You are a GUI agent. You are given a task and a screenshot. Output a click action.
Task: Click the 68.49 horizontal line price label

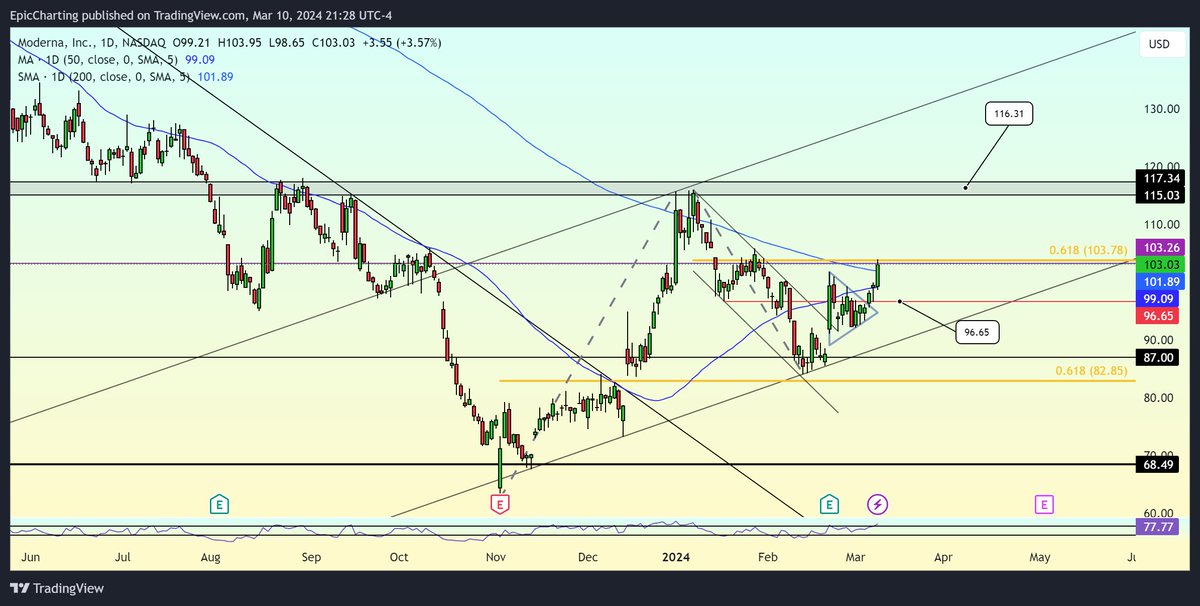1159,464
